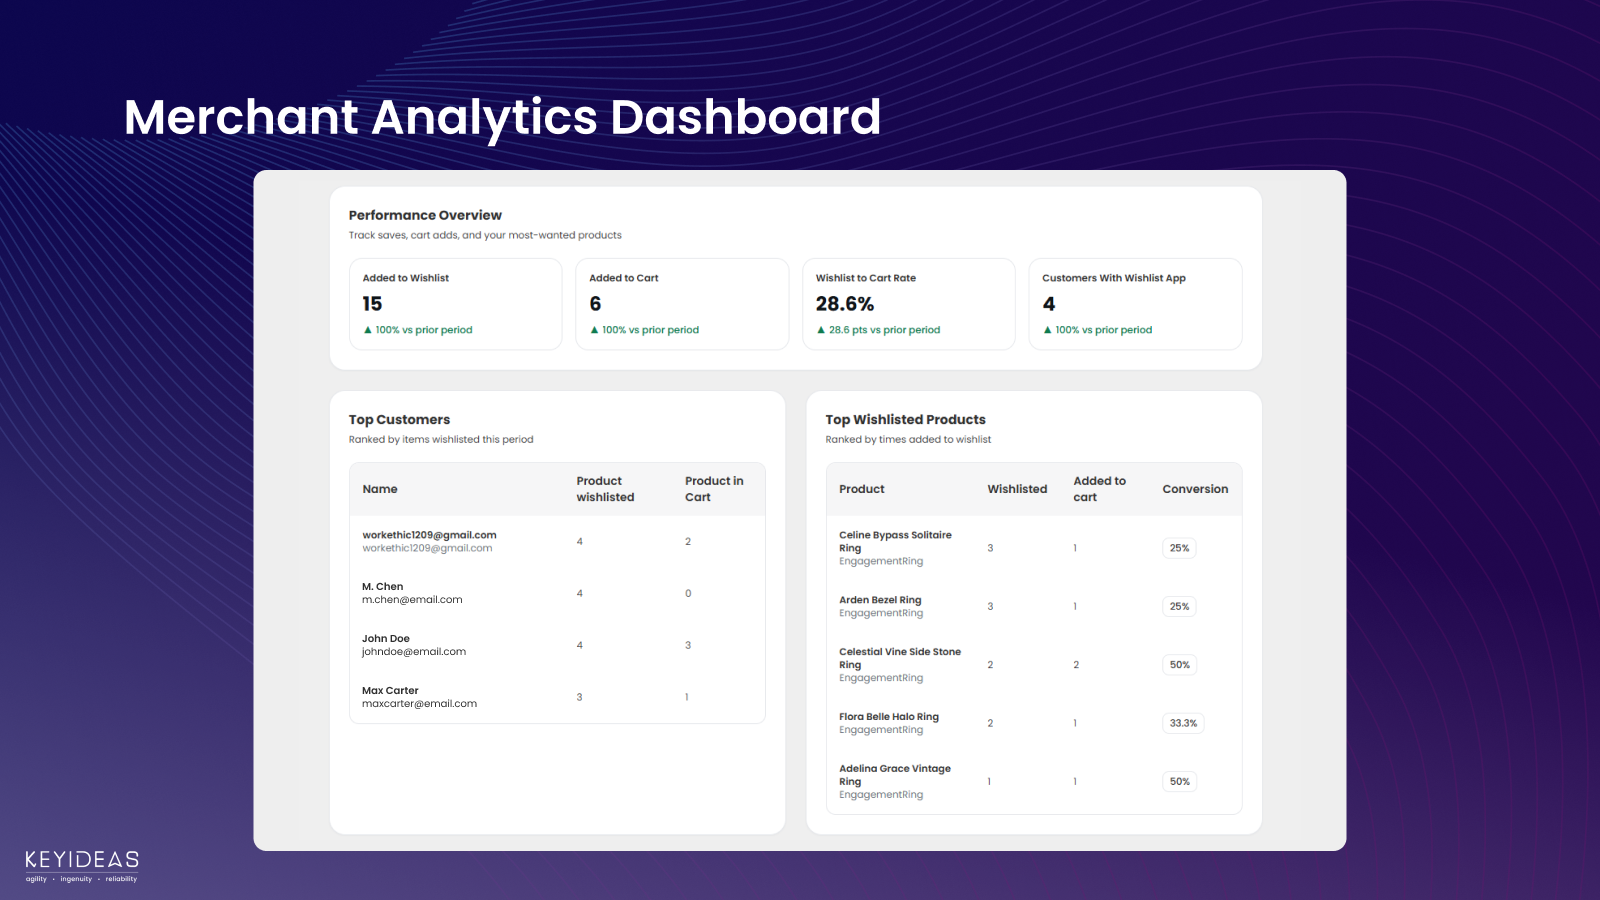Click the 25% badge for Celine Bypass Solitaire Ring
Screen dimensions: 1600x900
click(x=1180, y=548)
